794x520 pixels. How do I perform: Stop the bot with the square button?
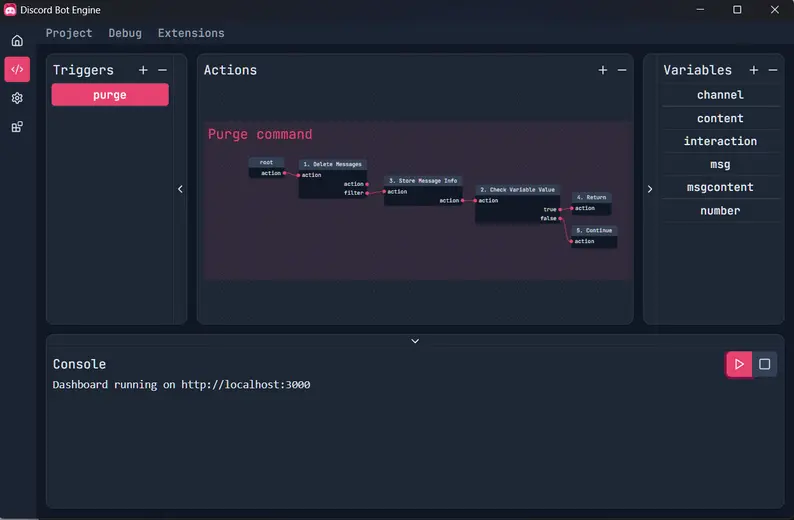coord(765,364)
